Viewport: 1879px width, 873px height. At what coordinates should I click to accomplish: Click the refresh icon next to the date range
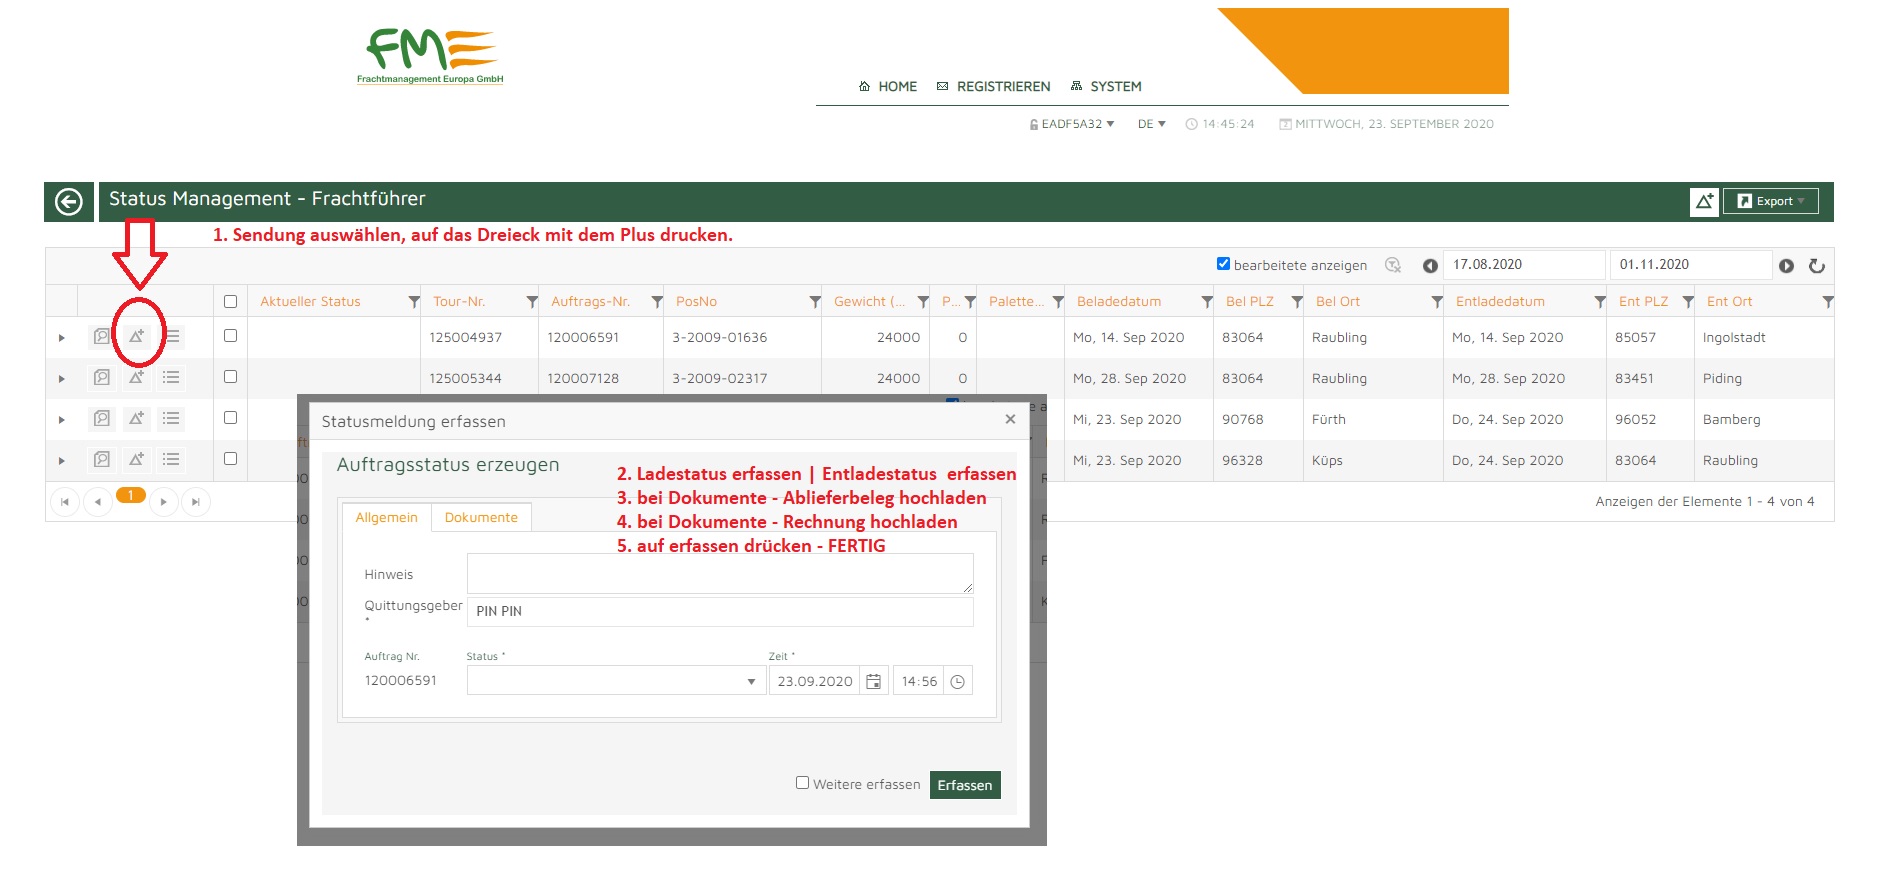click(x=1817, y=266)
